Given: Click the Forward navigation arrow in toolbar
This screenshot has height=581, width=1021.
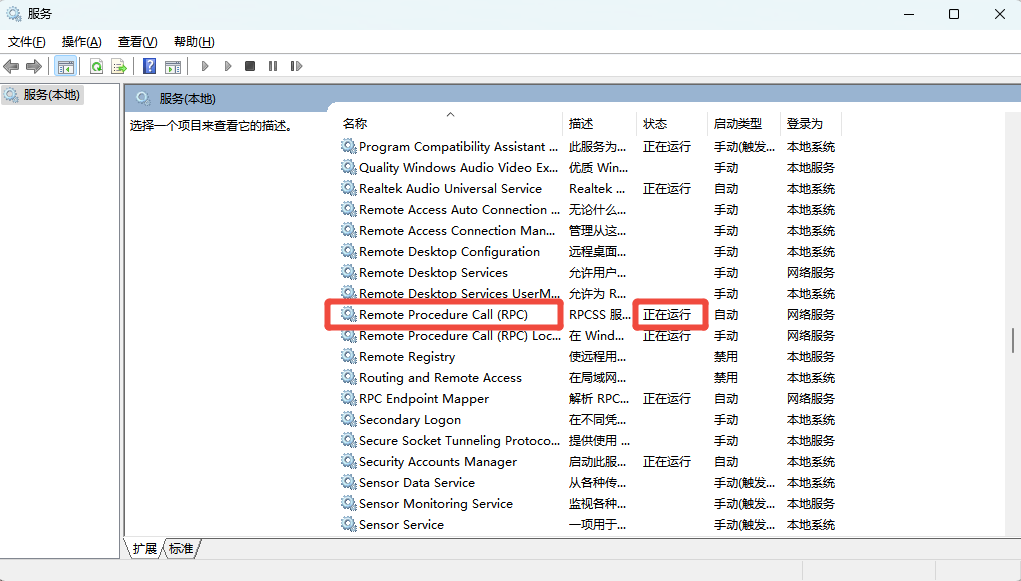Looking at the screenshot, I should point(34,66).
